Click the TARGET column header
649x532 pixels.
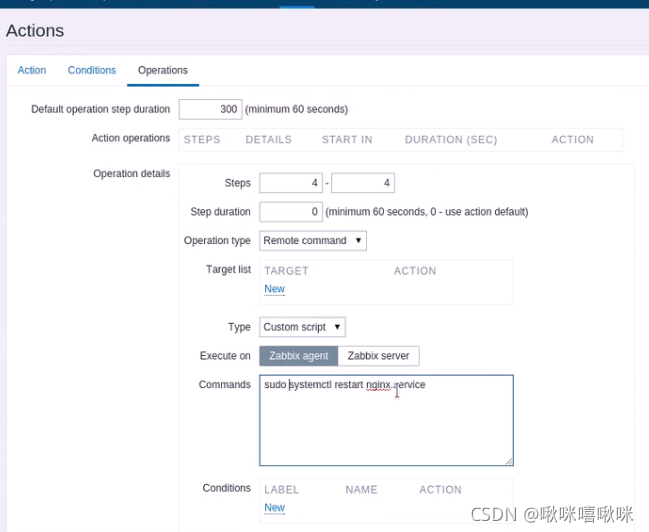tap(286, 271)
